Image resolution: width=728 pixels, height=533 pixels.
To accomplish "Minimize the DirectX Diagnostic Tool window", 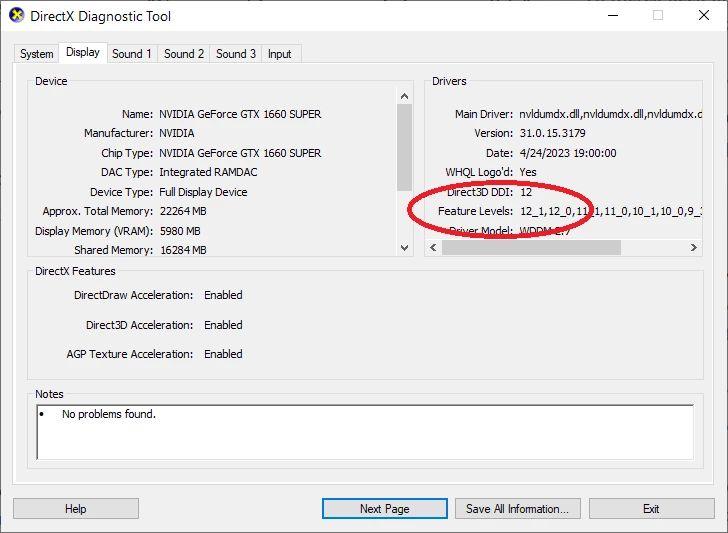I will tap(613, 15).
